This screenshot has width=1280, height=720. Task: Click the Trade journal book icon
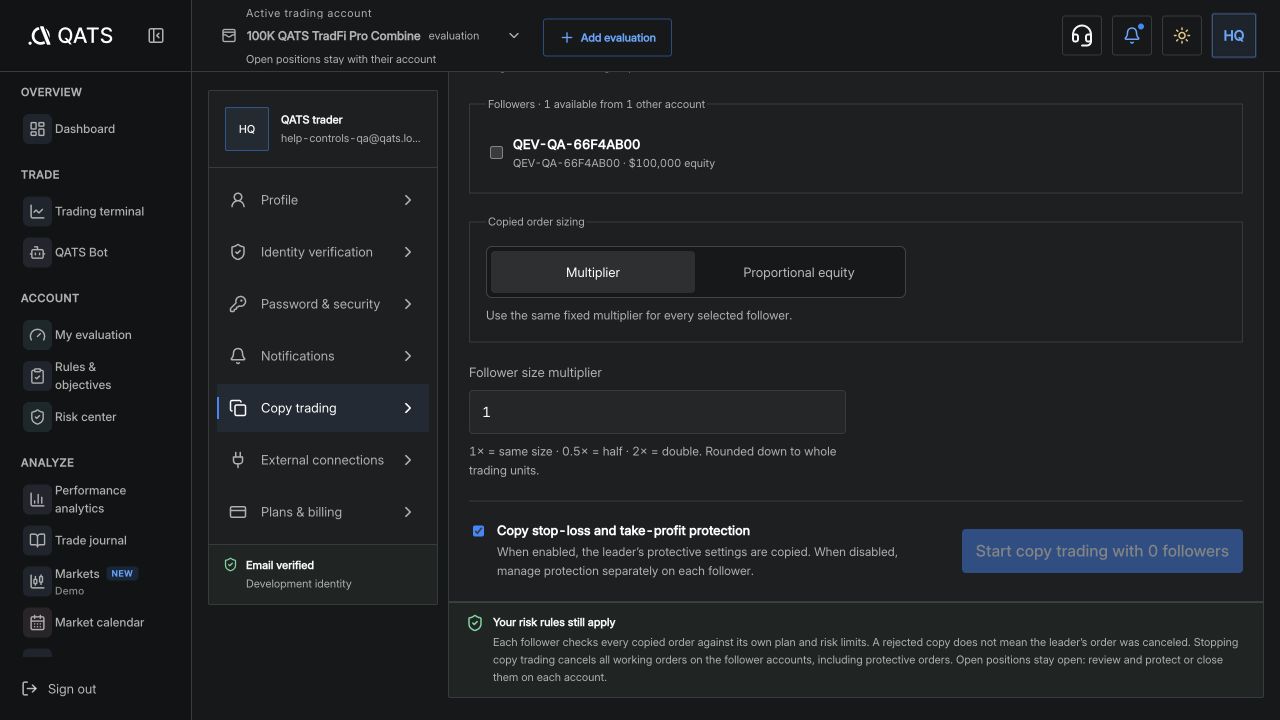pyautogui.click(x=37, y=540)
